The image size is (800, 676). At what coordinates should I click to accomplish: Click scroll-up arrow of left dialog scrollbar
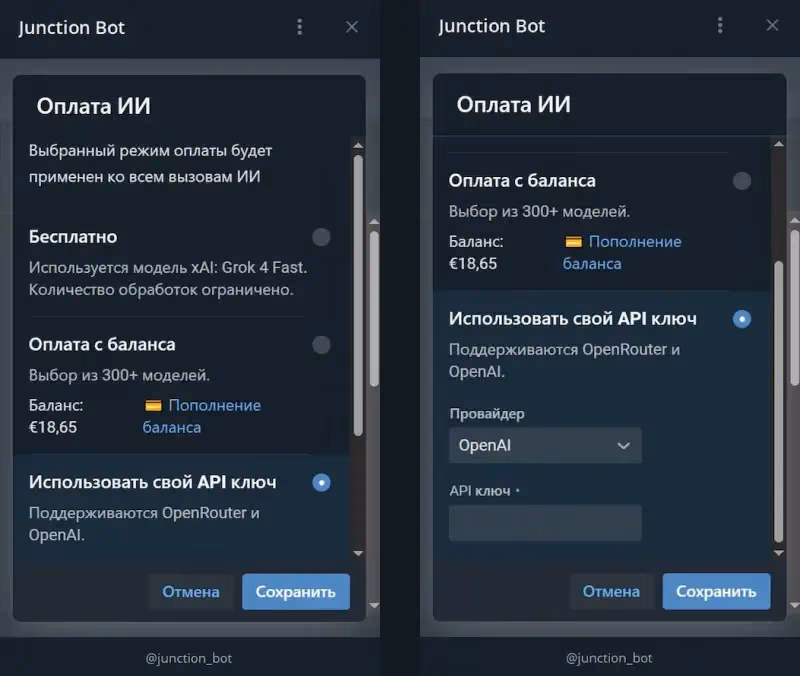358,146
